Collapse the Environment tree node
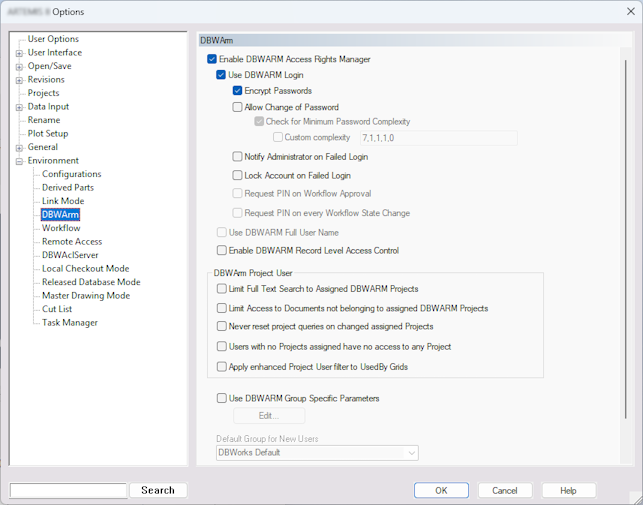This screenshot has width=643, height=505. 19,161
